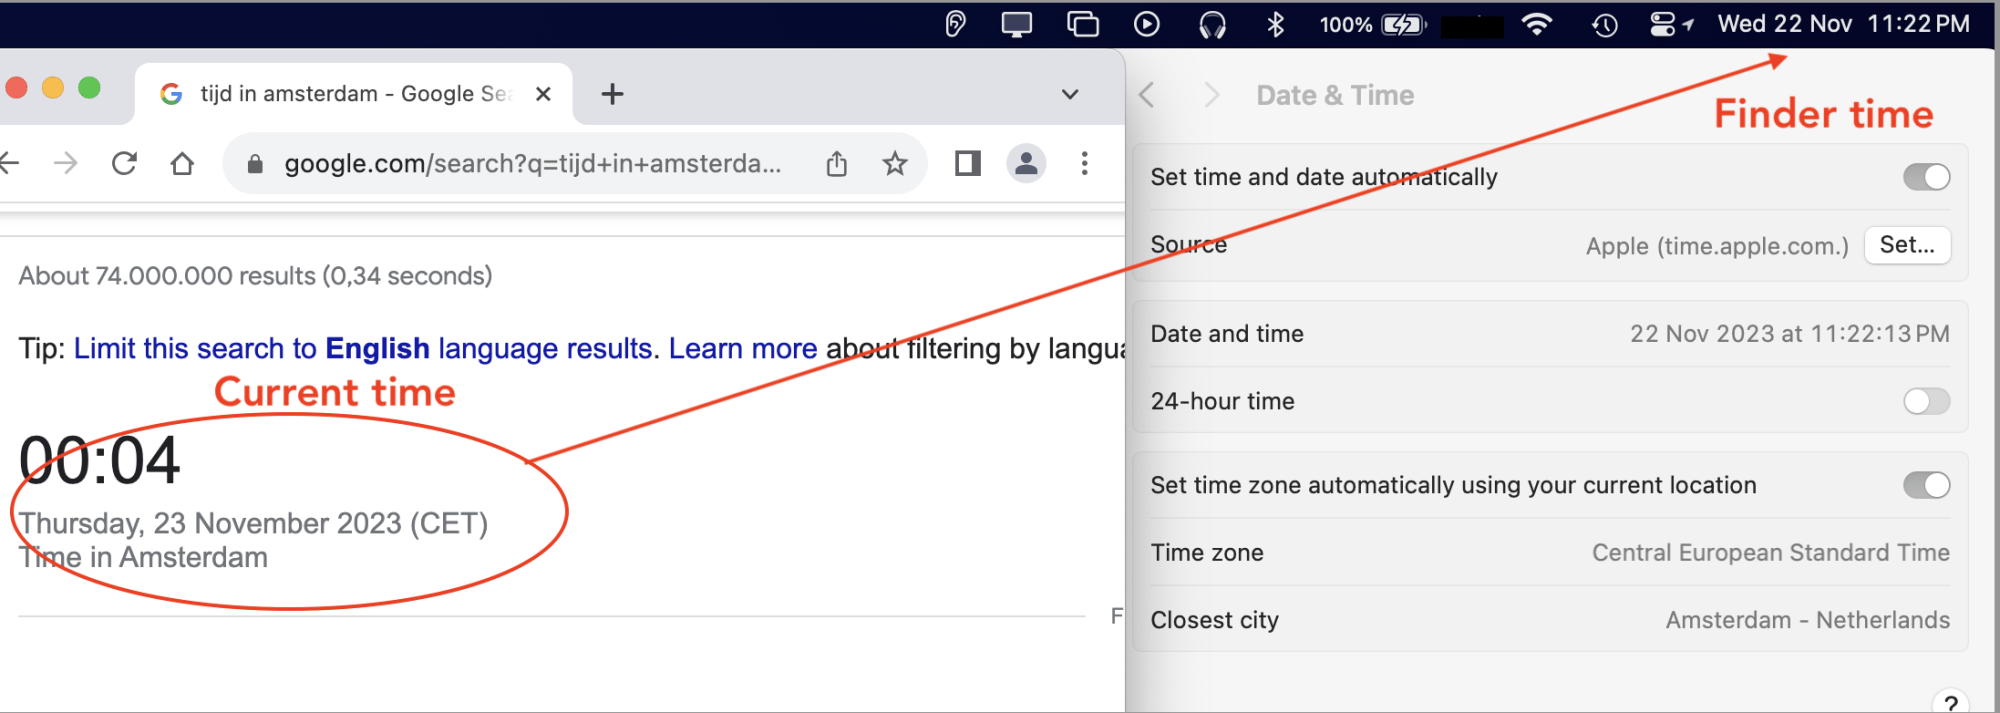Image resolution: width=2000 pixels, height=713 pixels.
Task: Go back in System Settings
Action: pyautogui.click(x=1147, y=95)
